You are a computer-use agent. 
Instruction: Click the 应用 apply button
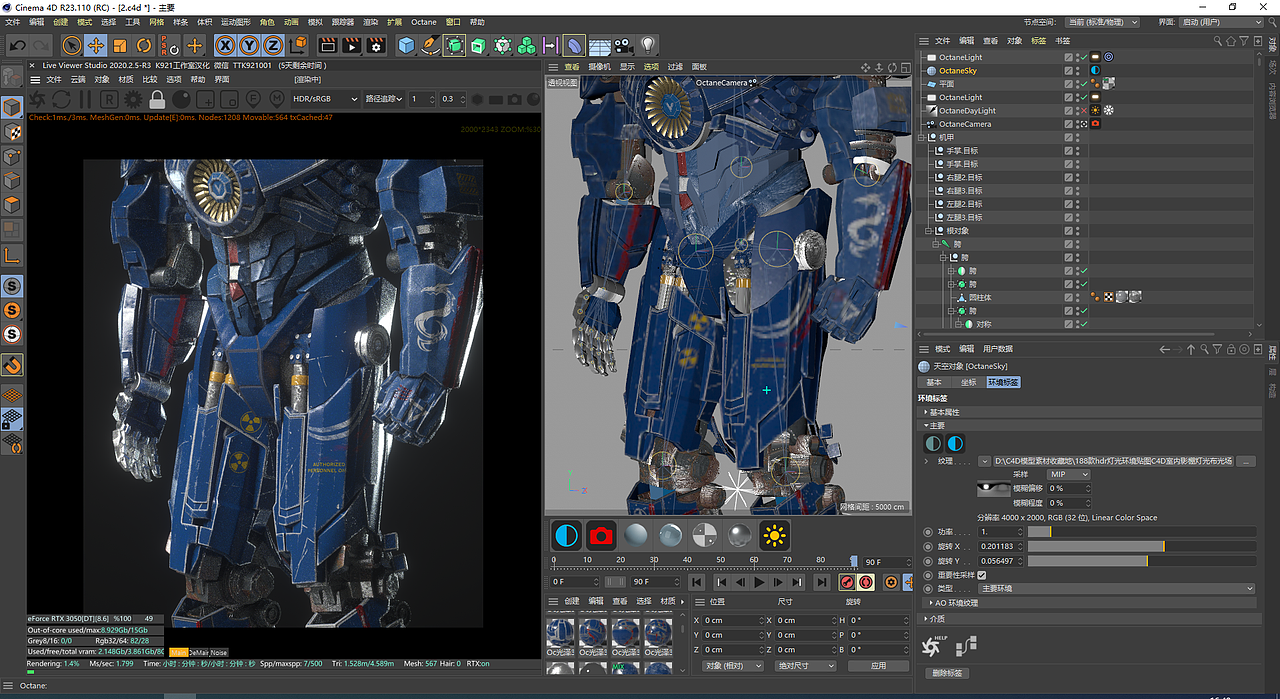coord(878,666)
